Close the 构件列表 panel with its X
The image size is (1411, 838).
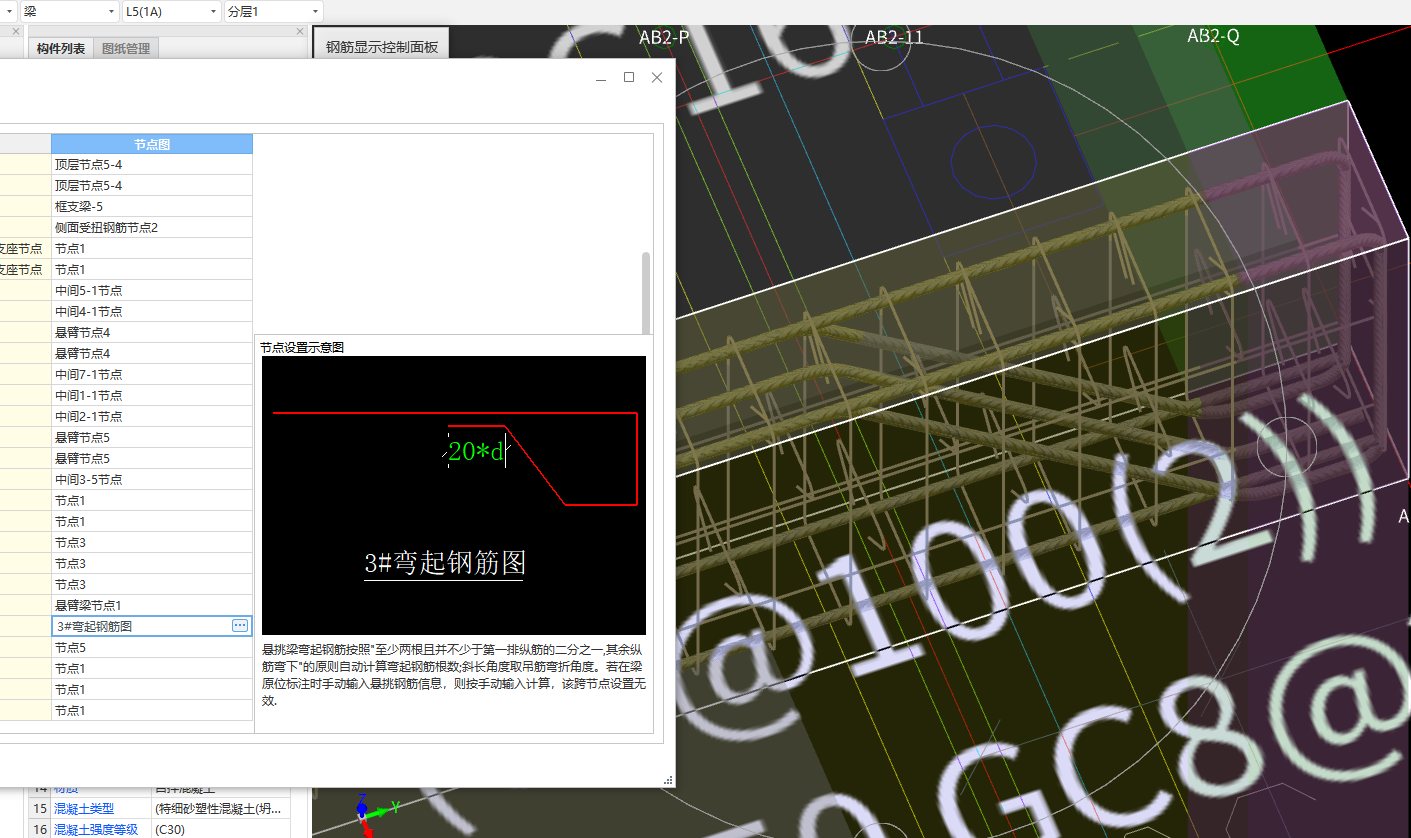click(x=300, y=32)
